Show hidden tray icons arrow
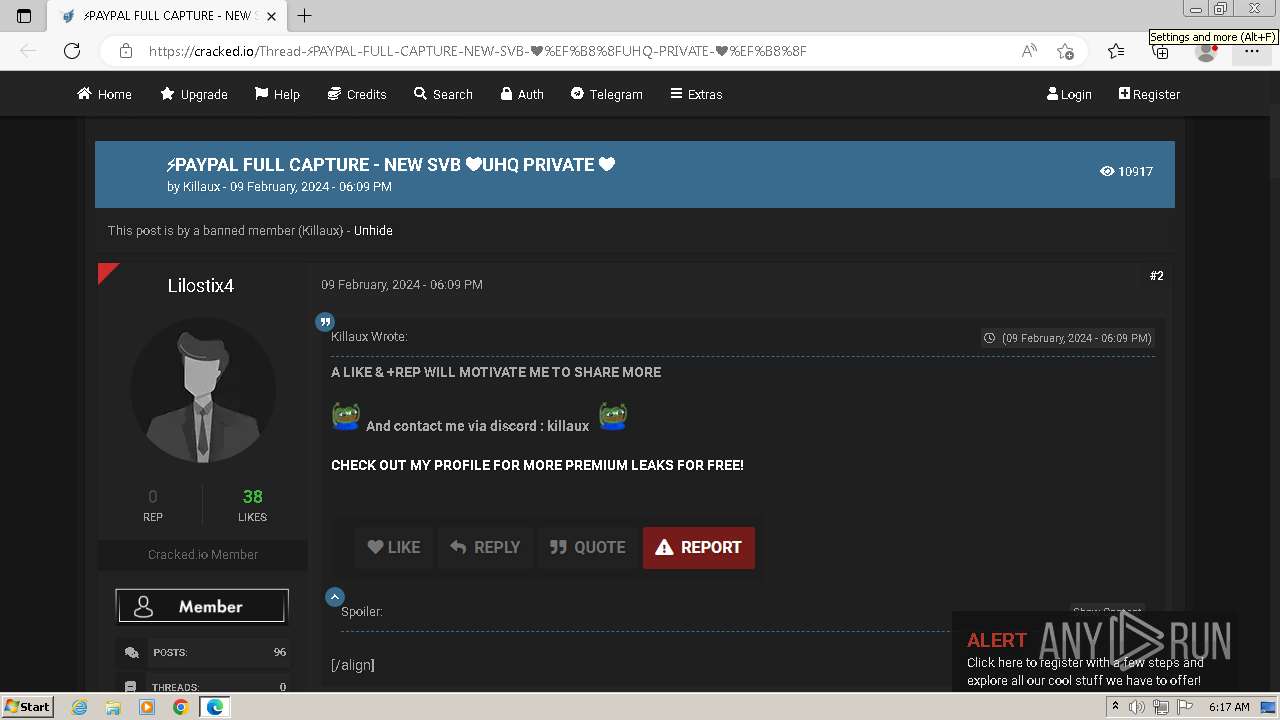This screenshot has width=1280, height=720. pyautogui.click(x=1116, y=706)
